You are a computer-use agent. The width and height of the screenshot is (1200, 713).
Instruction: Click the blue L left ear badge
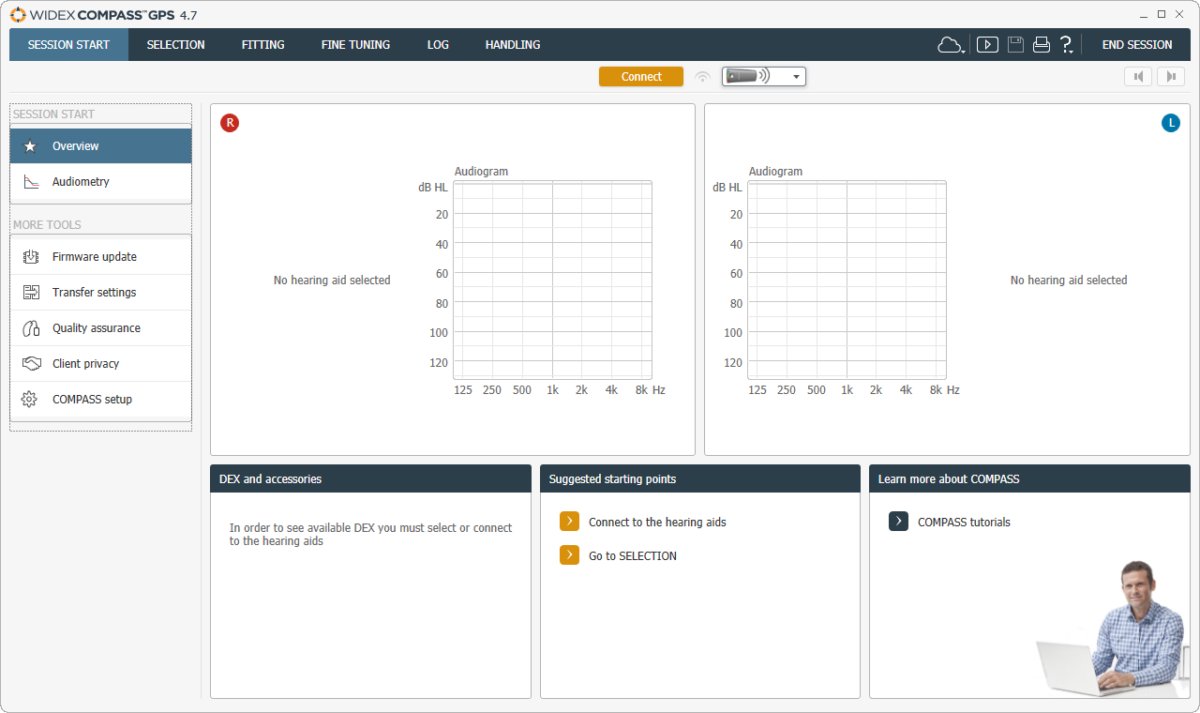click(x=1170, y=123)
